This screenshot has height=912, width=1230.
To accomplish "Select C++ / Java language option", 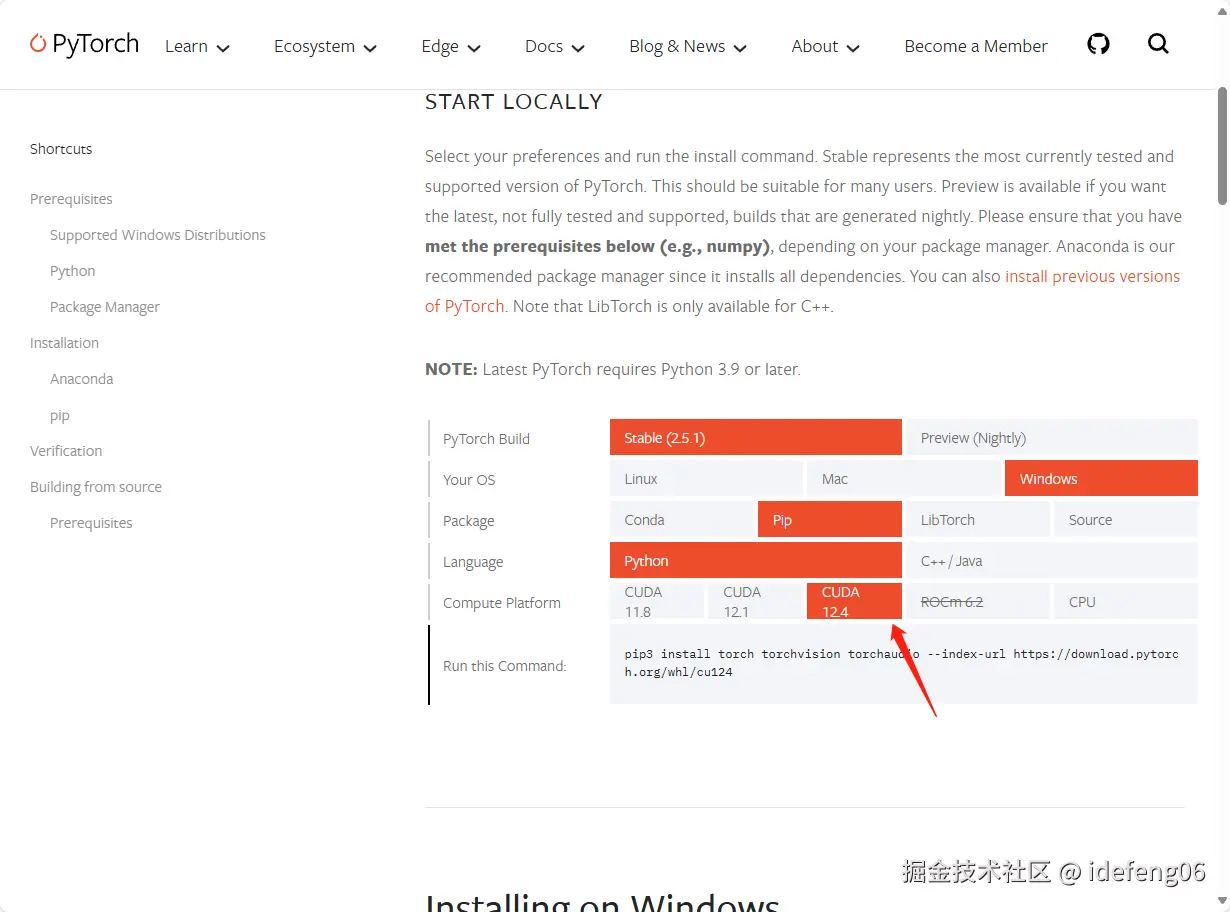I will pyautogui.click(x=1051, y=560).
